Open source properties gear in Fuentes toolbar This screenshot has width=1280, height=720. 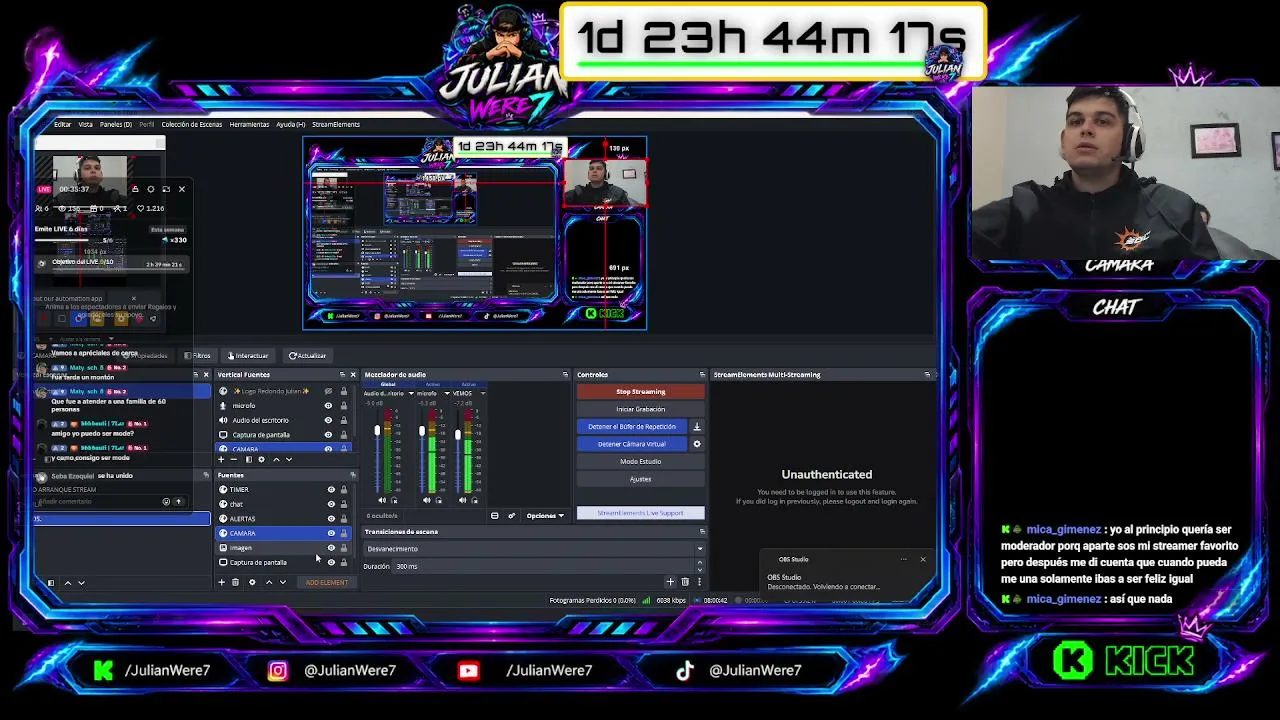point(252,582)
